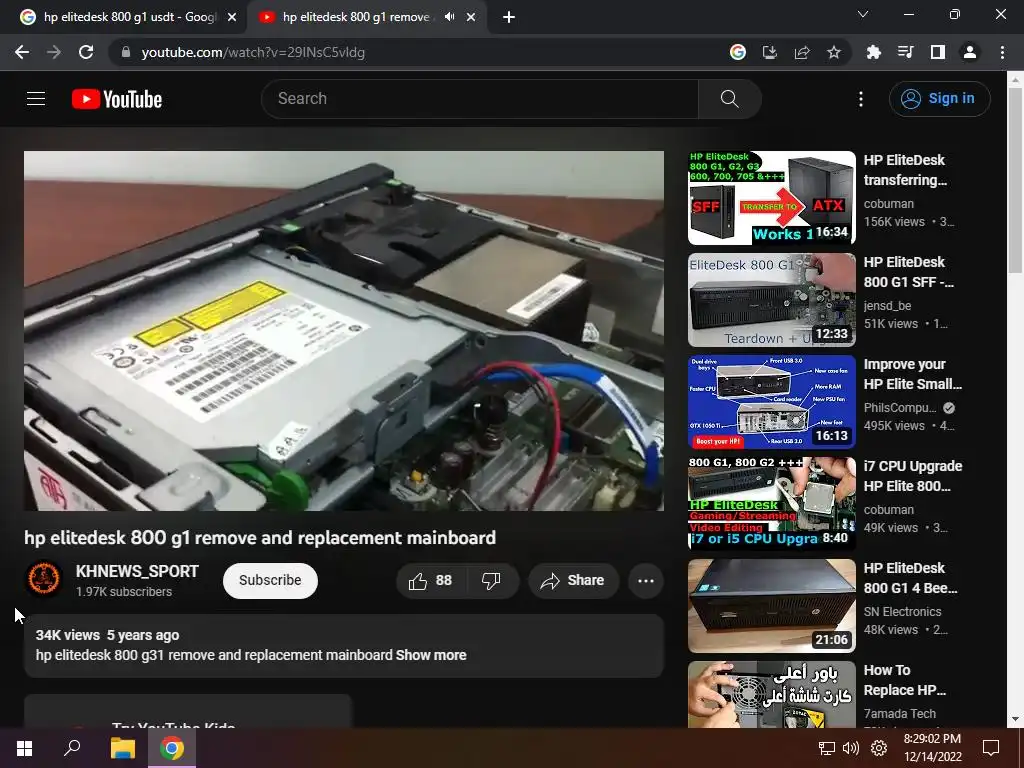Screen dimensions: 1024x768
Task: Go back in browser history
Action: (x=22, y=52)
